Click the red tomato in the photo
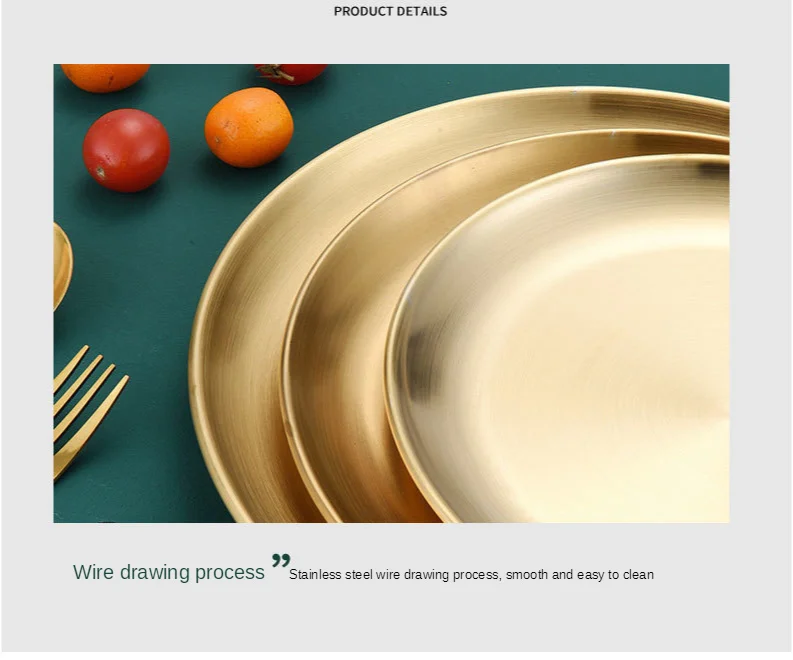793x660 pixels. (126, 150)
